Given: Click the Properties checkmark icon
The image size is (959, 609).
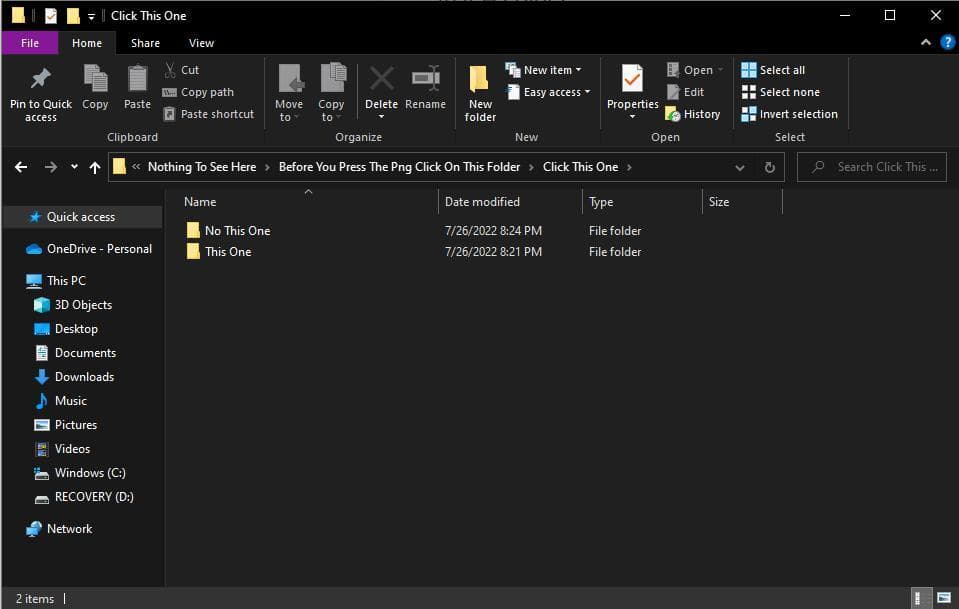Looking at the screenshot, I should (x=632, y=79).
